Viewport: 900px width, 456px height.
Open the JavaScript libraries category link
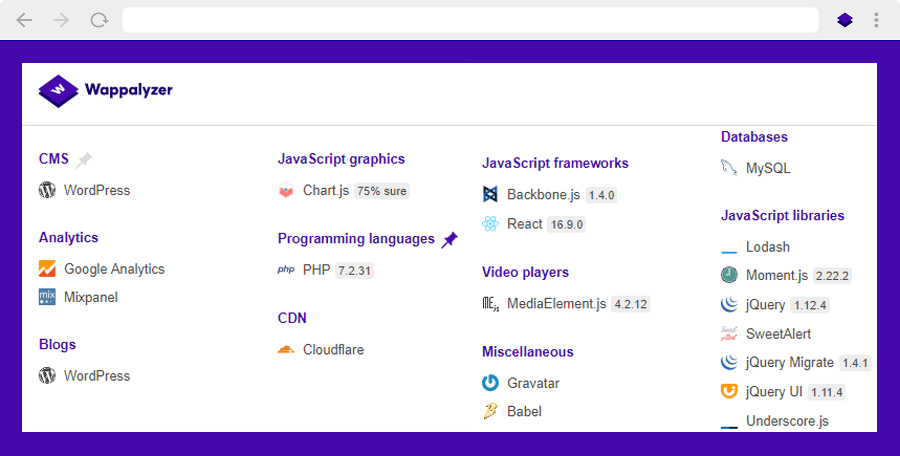782,215
